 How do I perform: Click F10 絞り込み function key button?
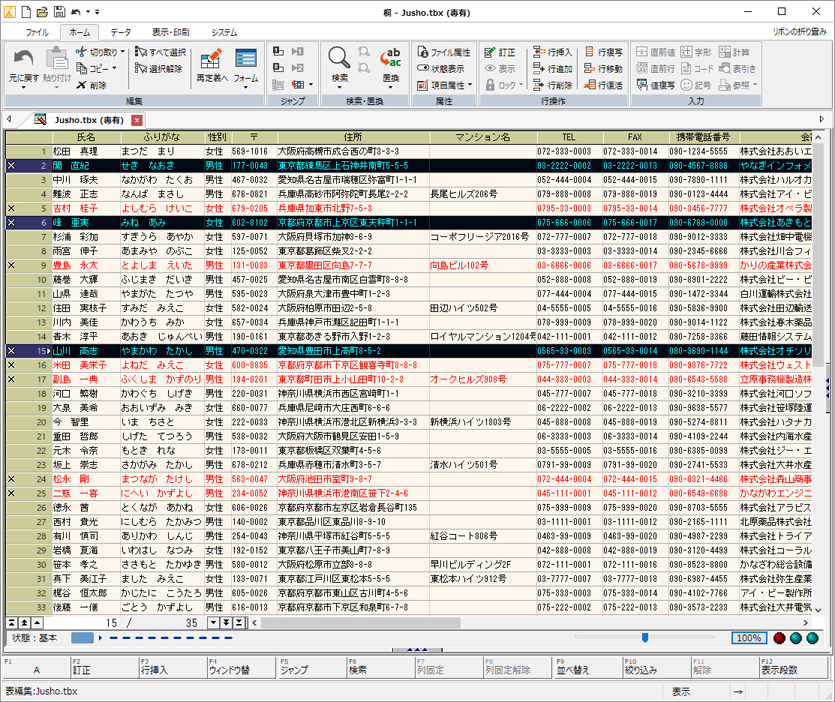pyautogui.click(x=656, y=667)
